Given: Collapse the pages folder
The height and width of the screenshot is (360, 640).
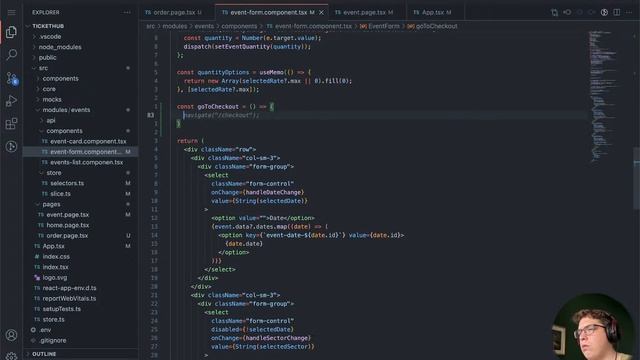Looking at the screenshot, I should pos(51,204).
